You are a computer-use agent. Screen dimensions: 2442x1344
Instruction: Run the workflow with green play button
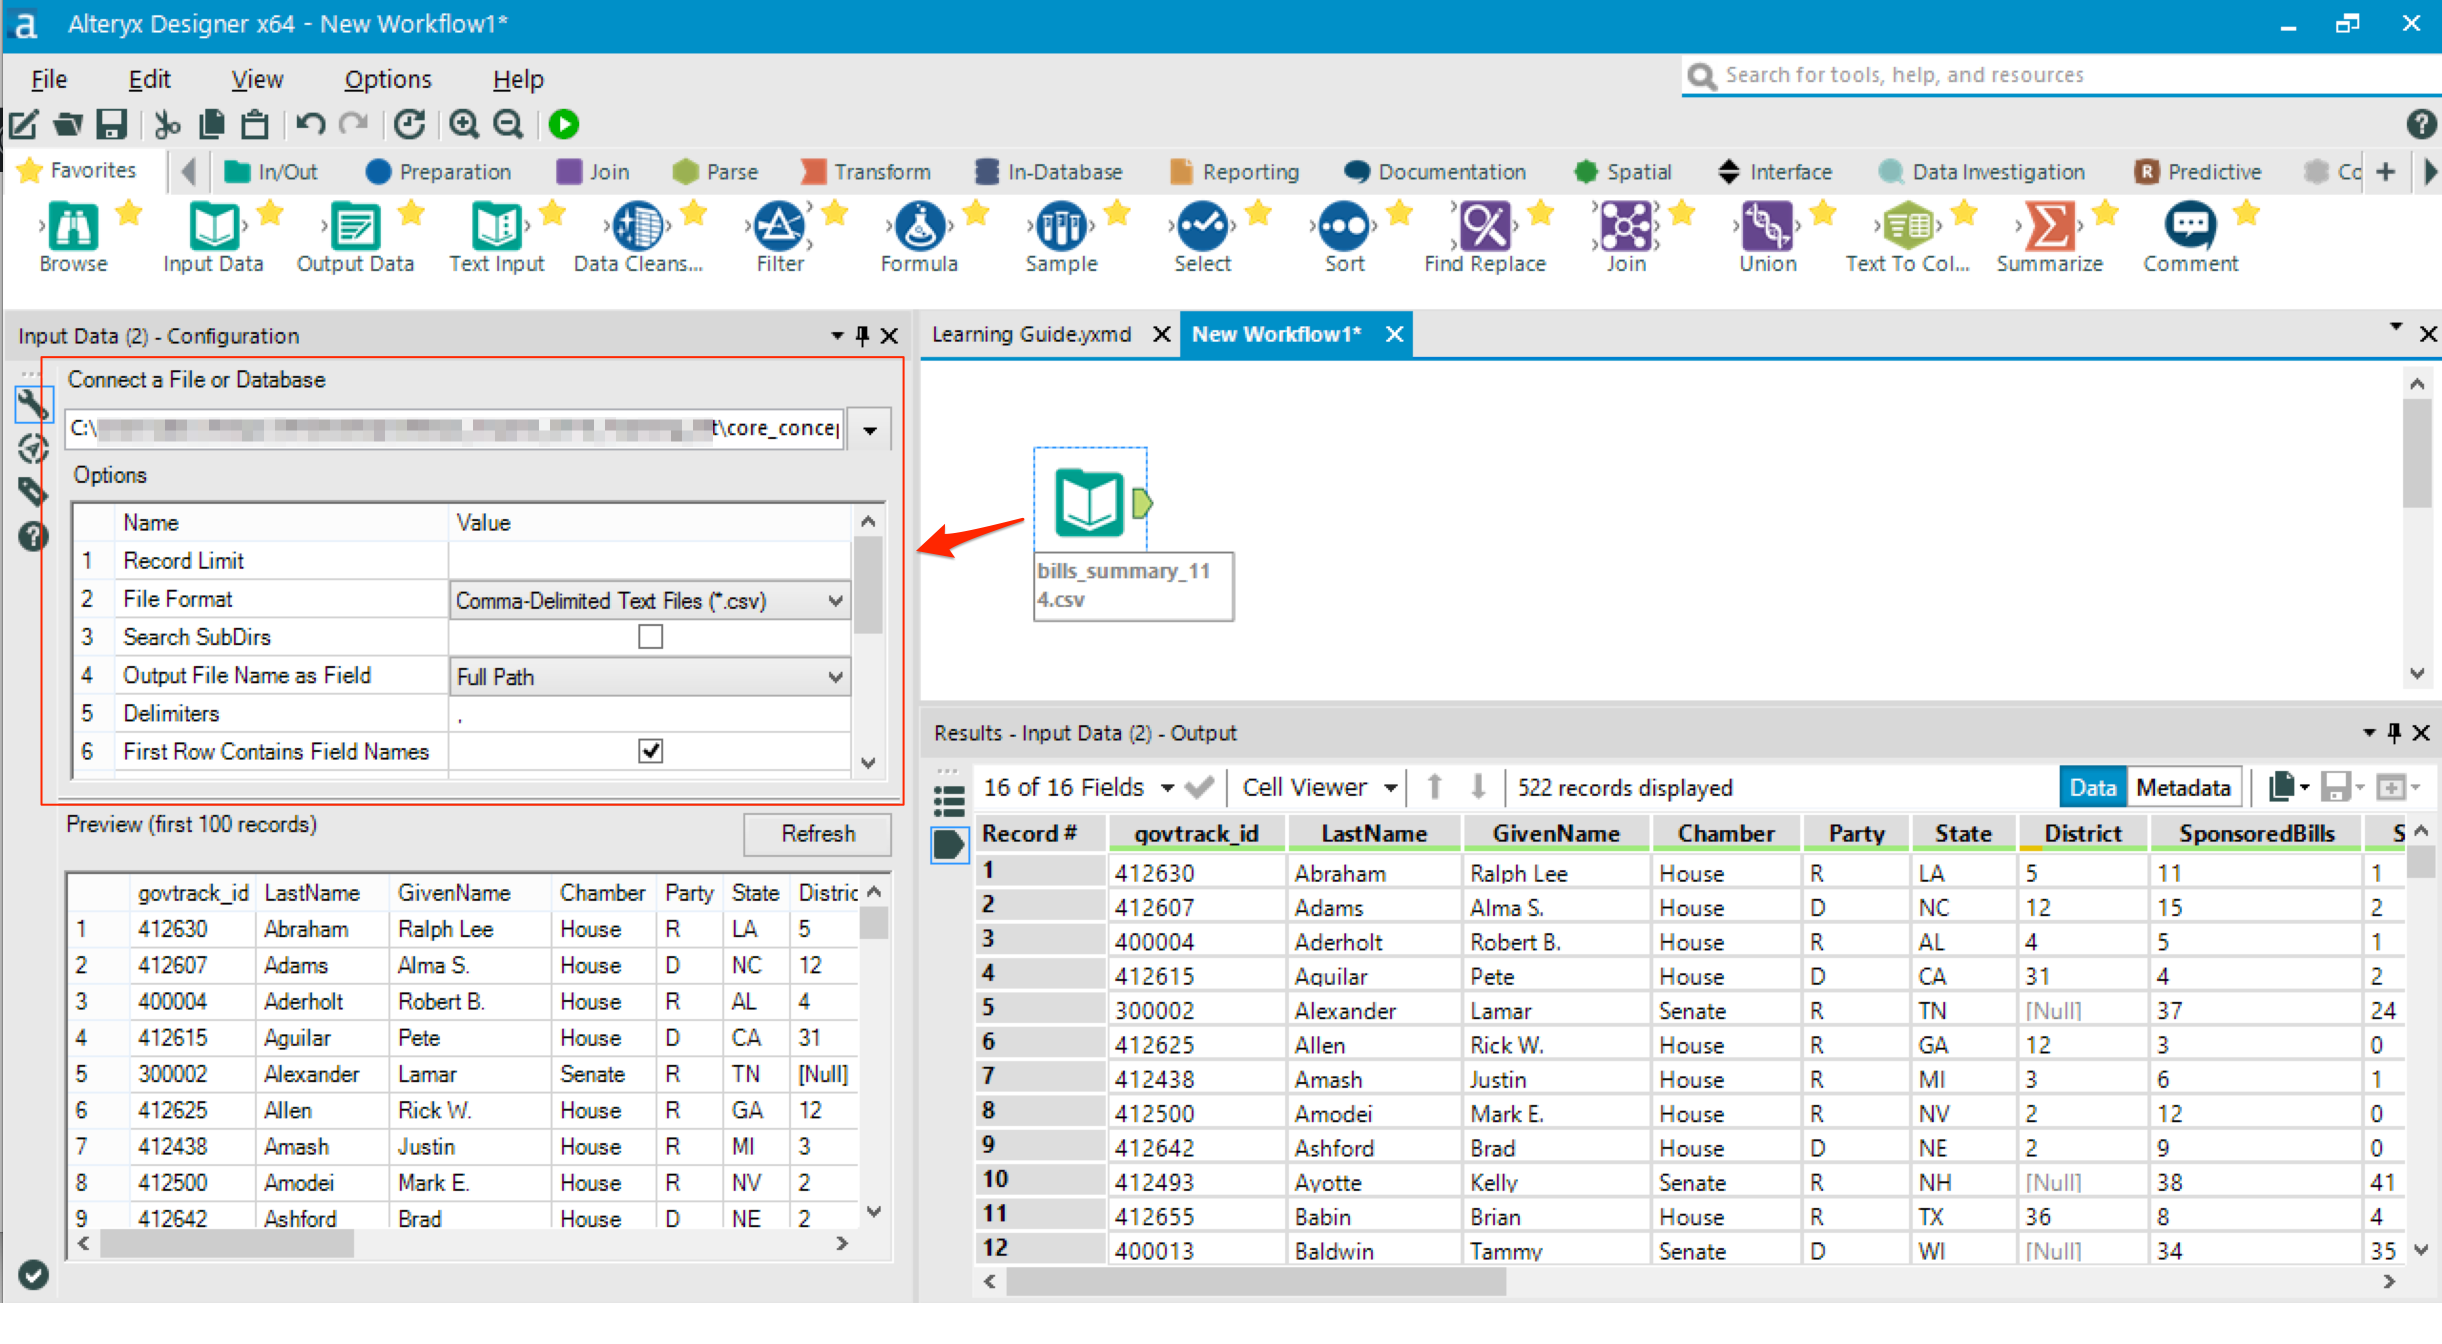564,124
